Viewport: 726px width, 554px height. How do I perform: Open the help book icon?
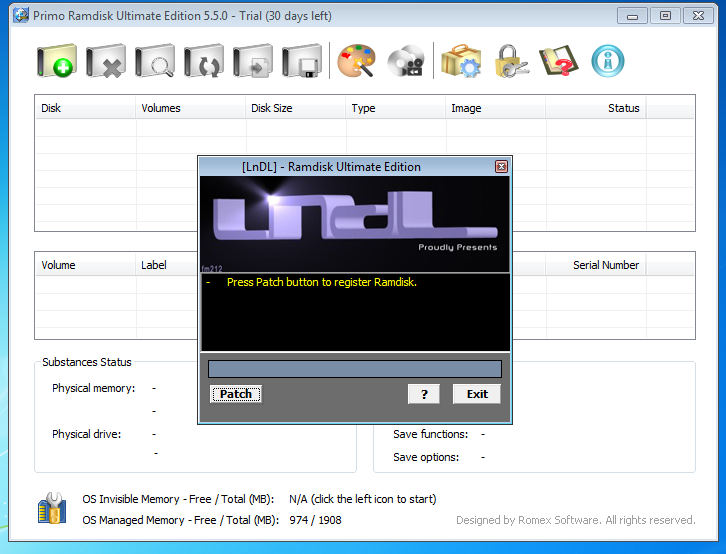pyautogui.click(x=559, y=61)
